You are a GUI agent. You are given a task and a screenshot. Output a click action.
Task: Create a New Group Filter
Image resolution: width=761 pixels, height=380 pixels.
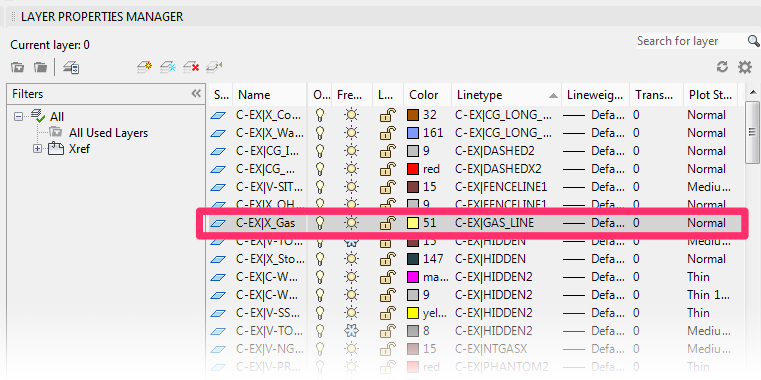click(x=40, y=67)
